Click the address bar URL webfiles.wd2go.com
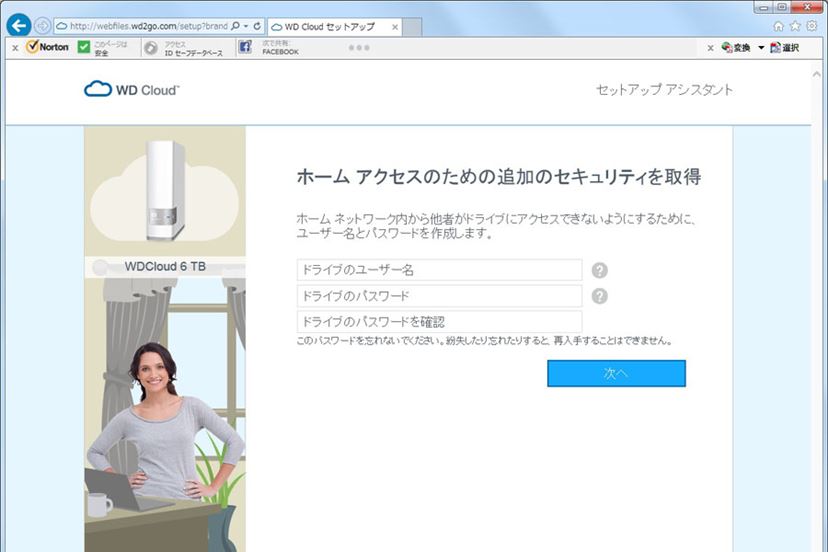 148,26
